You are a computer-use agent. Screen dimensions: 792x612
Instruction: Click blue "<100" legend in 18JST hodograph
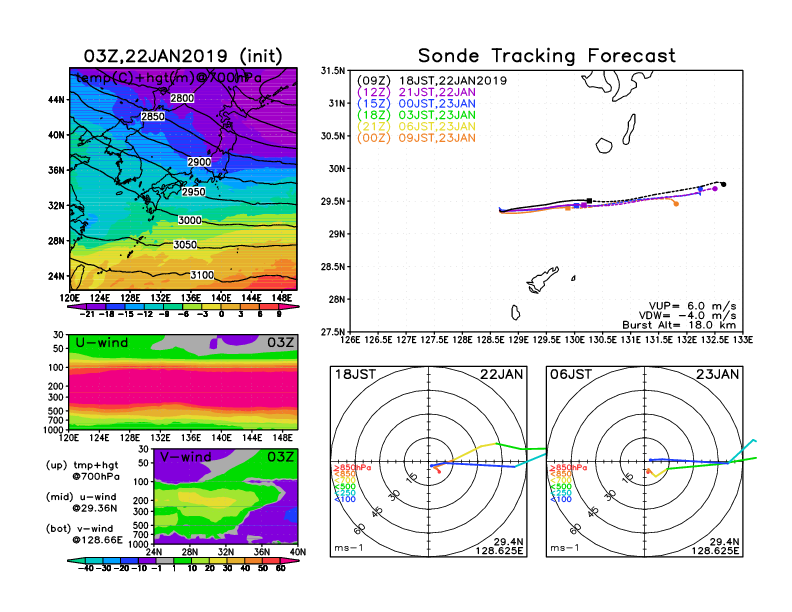(345, 499)
